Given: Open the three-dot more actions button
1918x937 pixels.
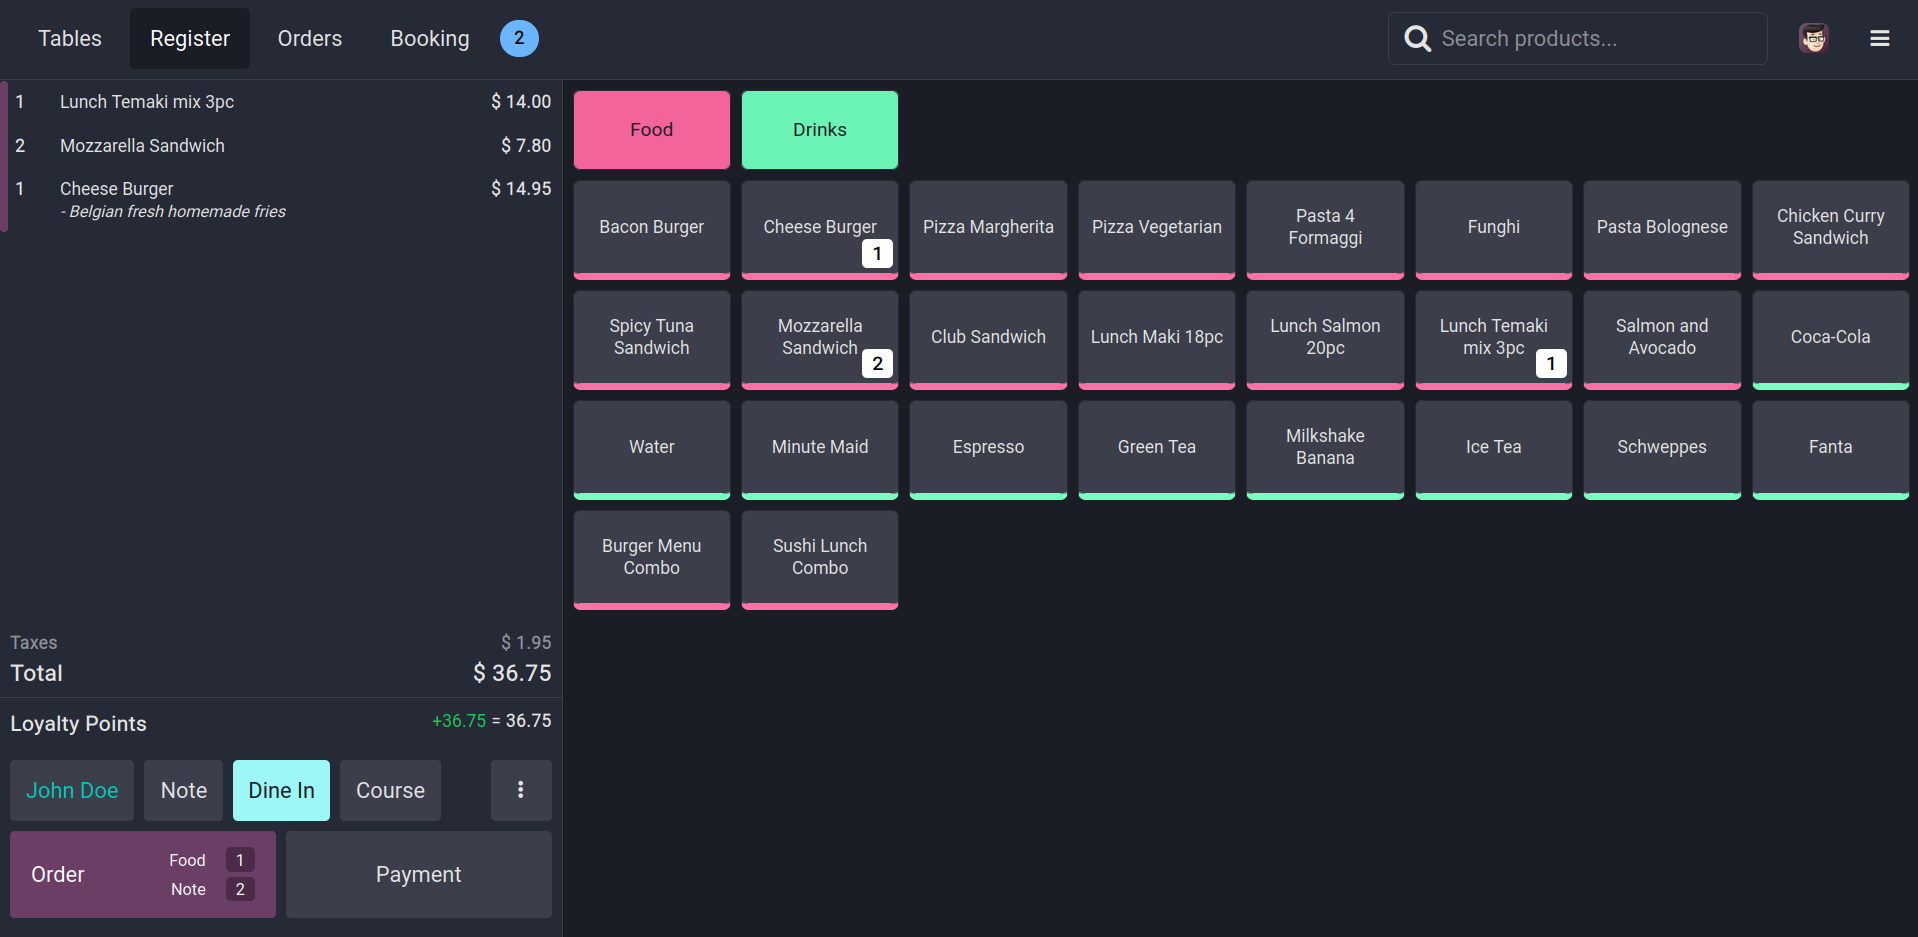Looking at the screenshot, I should point(520,790).
